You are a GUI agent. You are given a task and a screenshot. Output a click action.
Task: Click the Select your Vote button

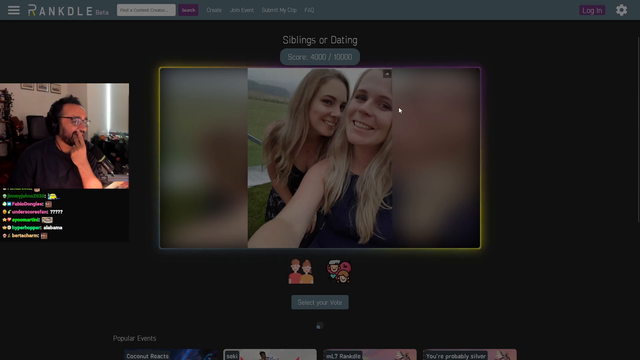pos(320,302)
